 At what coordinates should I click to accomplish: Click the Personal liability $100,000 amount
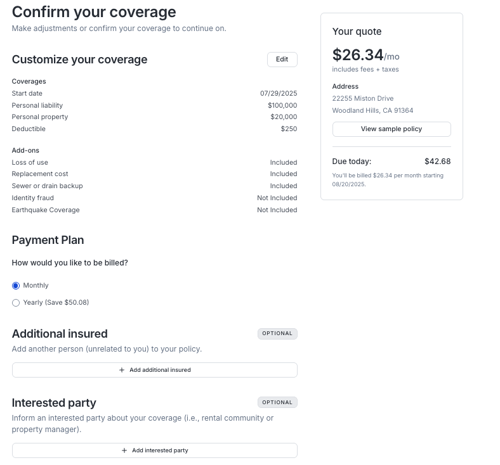(282, 105)
